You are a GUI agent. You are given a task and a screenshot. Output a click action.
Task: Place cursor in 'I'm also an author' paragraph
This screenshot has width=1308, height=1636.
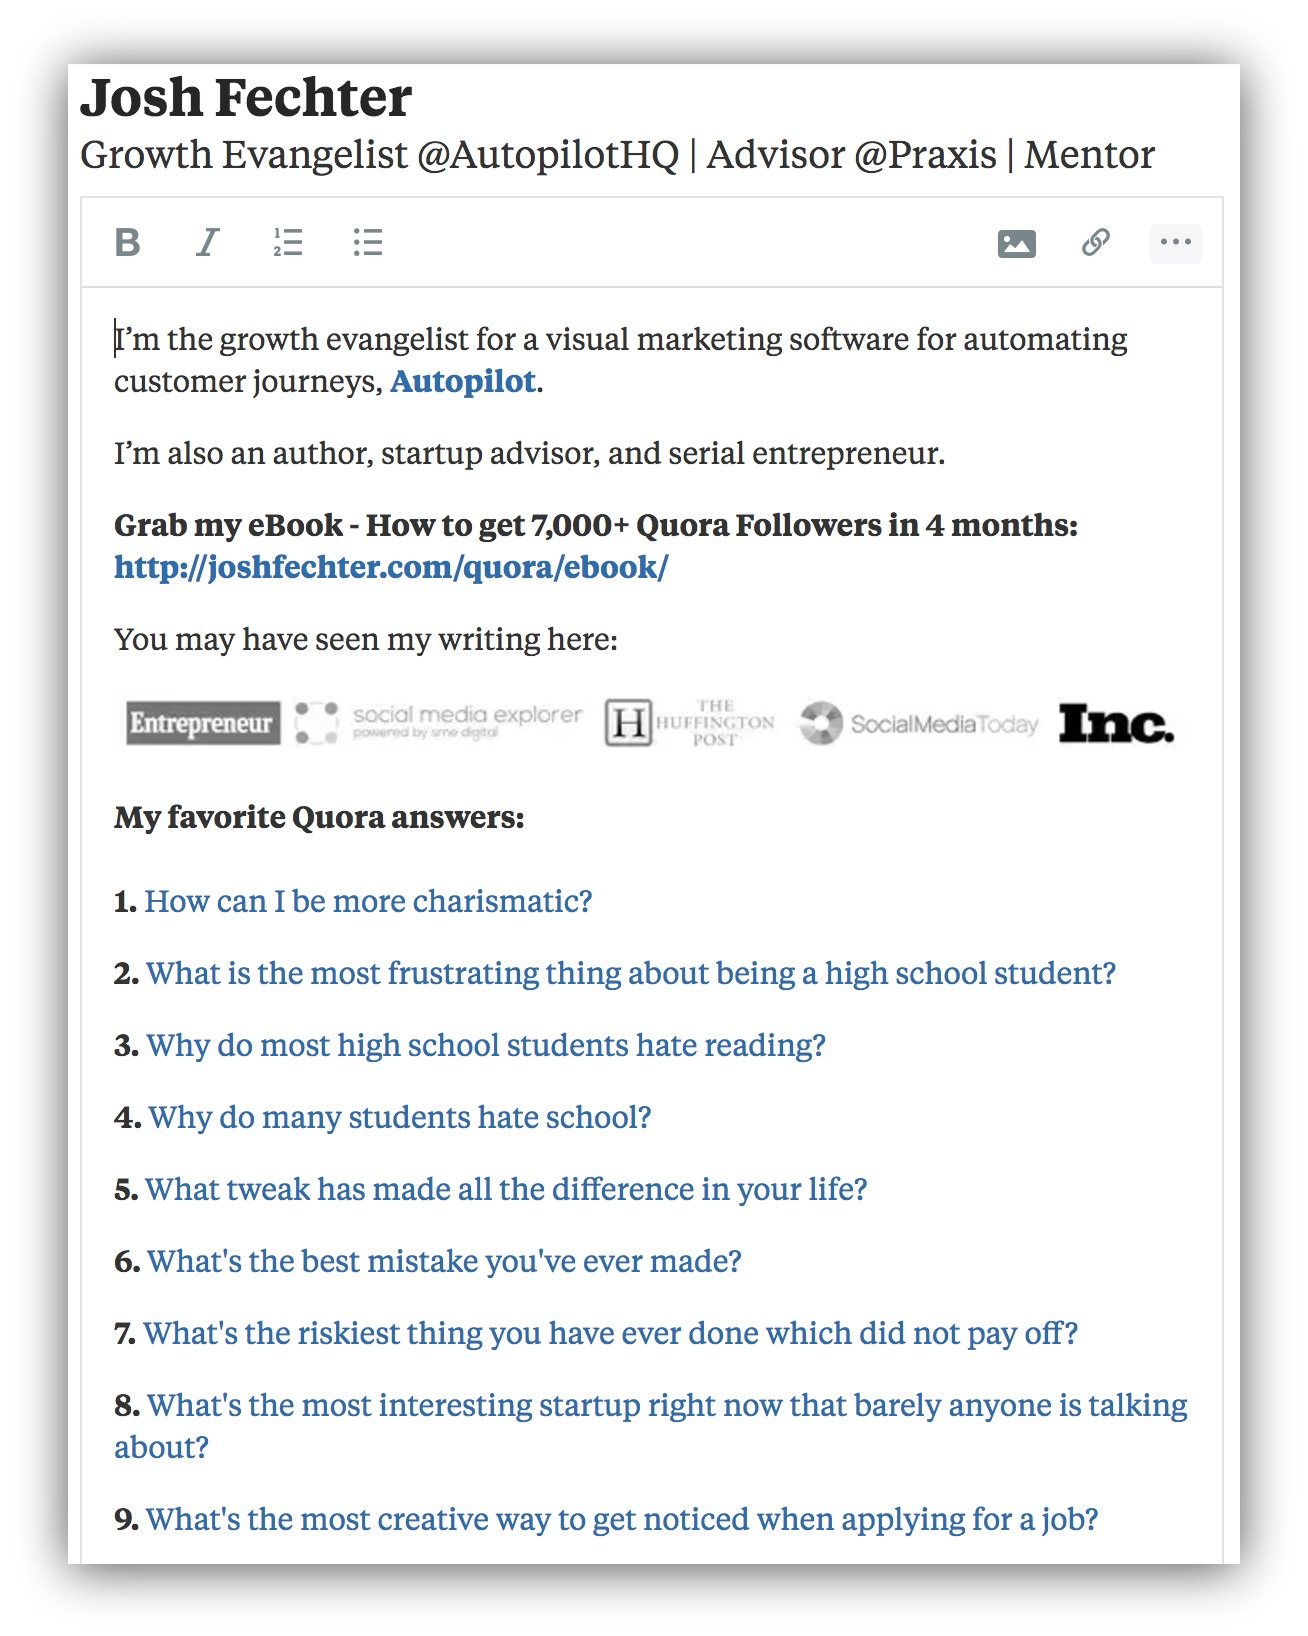coord(529,454)
